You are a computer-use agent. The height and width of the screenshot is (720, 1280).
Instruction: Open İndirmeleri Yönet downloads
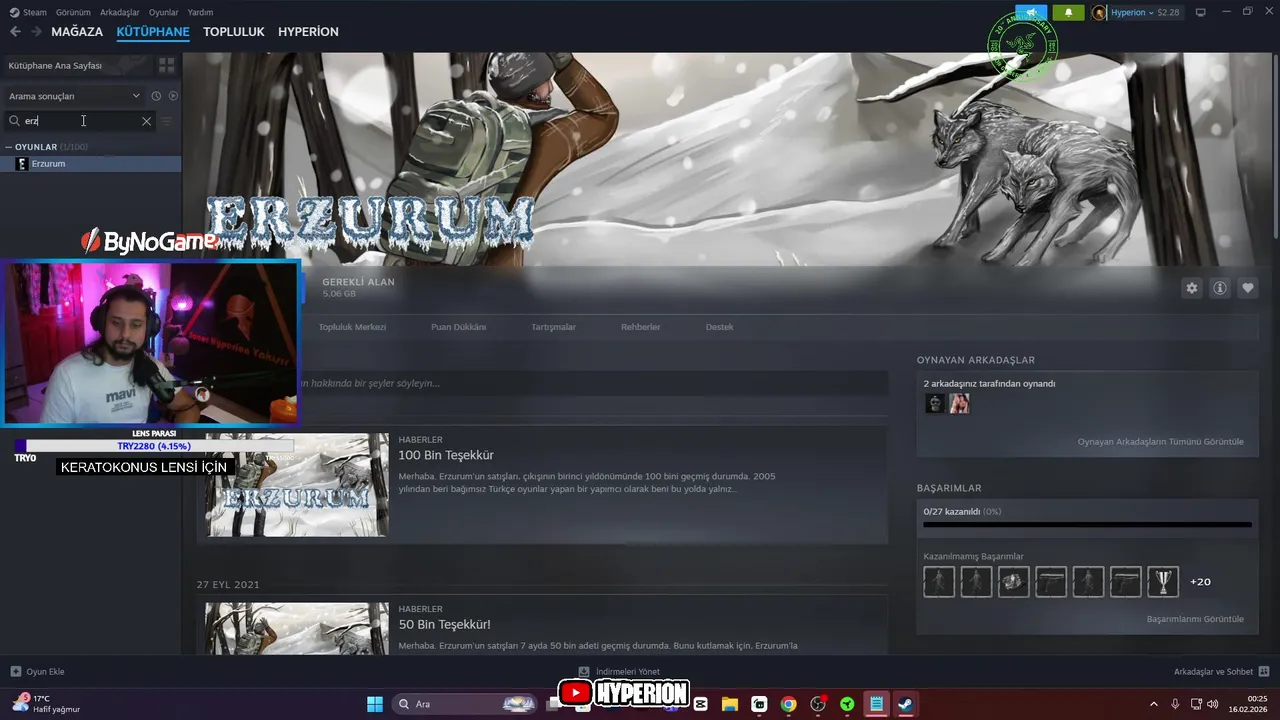tap(619, 672)
